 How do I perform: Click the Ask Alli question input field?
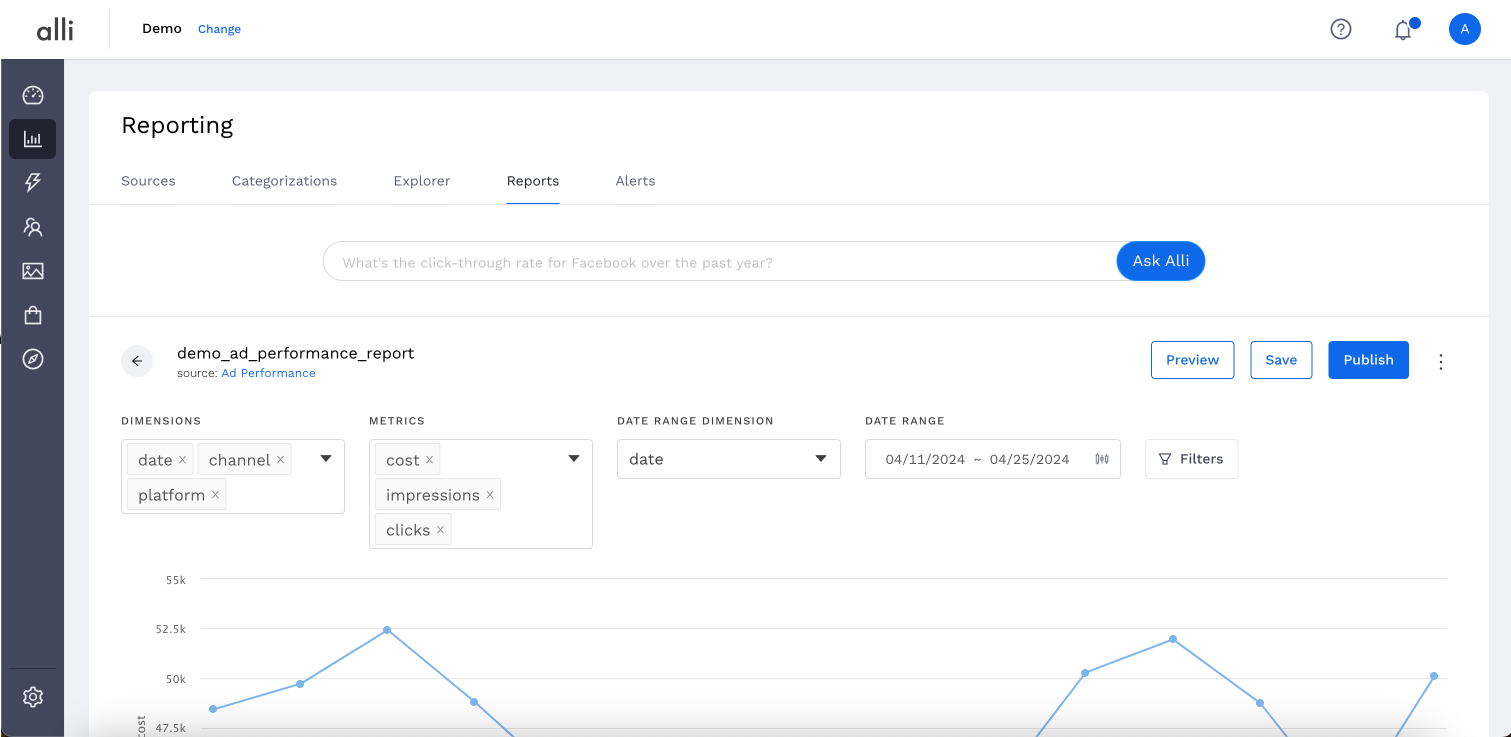[x=720, y=262]
